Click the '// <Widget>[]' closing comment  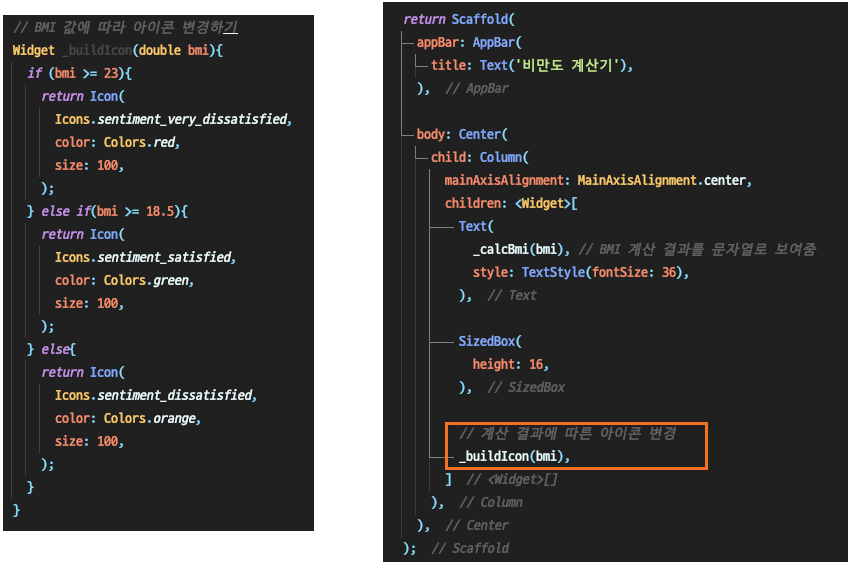[x=512, y=479]
